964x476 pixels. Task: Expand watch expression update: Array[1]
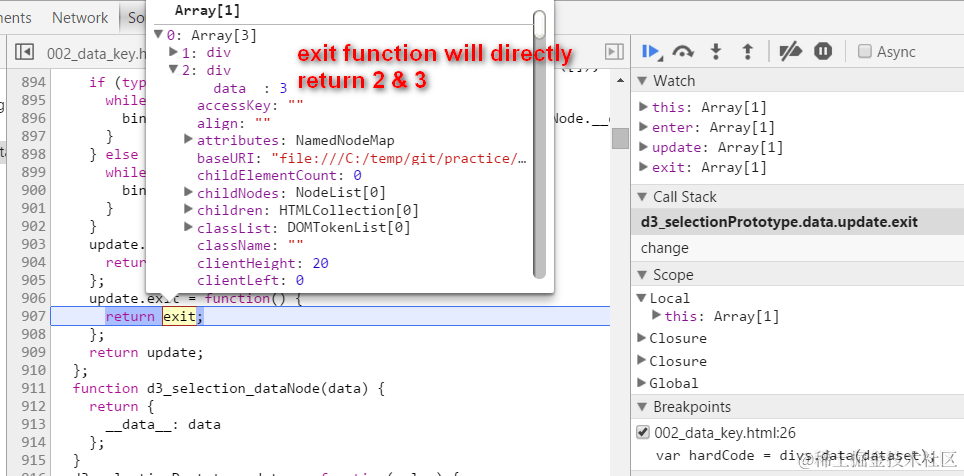pos(643,147)
